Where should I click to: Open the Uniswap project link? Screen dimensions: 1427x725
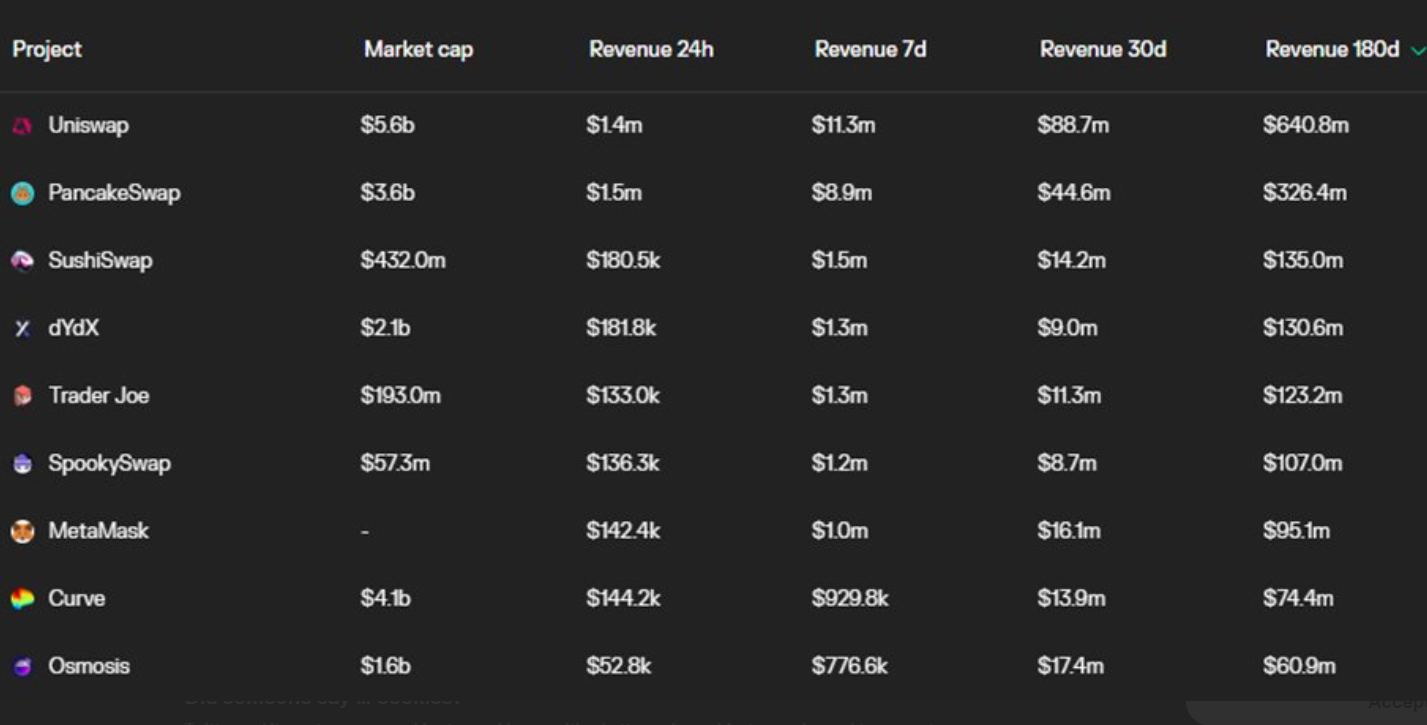tap(88, 126)
